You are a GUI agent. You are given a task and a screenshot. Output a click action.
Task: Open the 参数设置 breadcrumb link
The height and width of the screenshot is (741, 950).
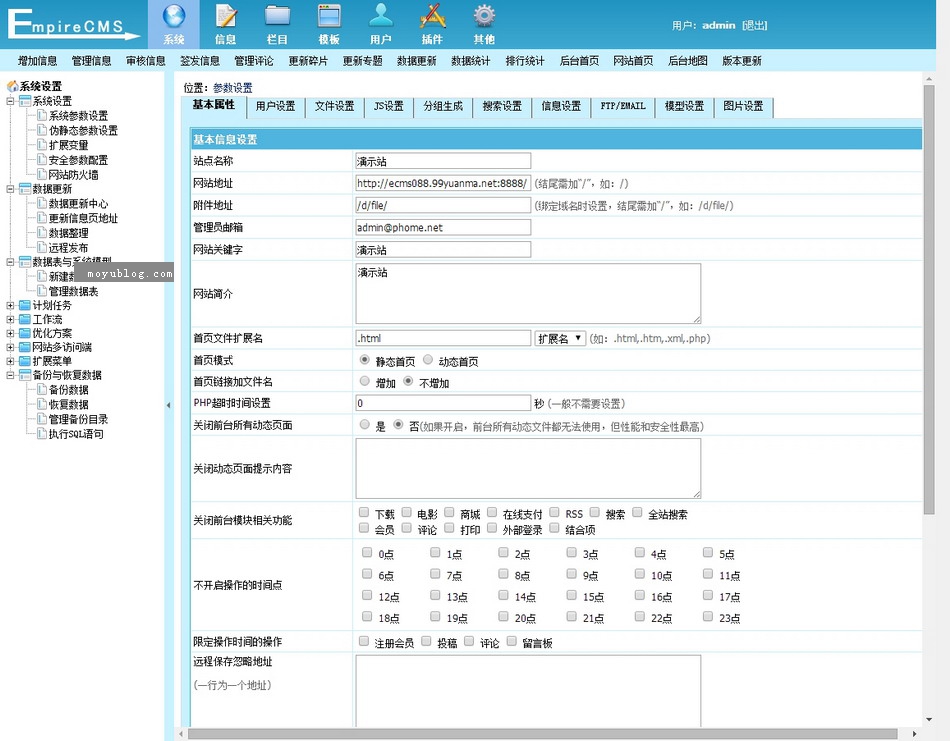[x=233, y=88]
